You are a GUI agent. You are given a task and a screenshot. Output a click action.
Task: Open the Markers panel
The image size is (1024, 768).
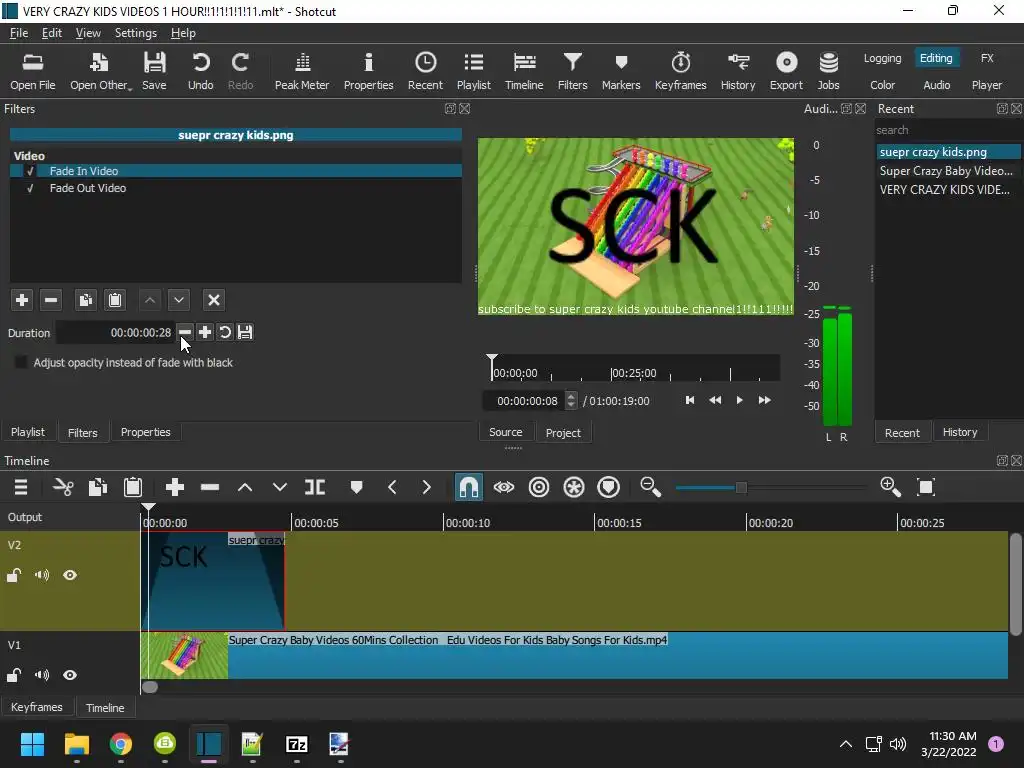click(x=621, y=71)
